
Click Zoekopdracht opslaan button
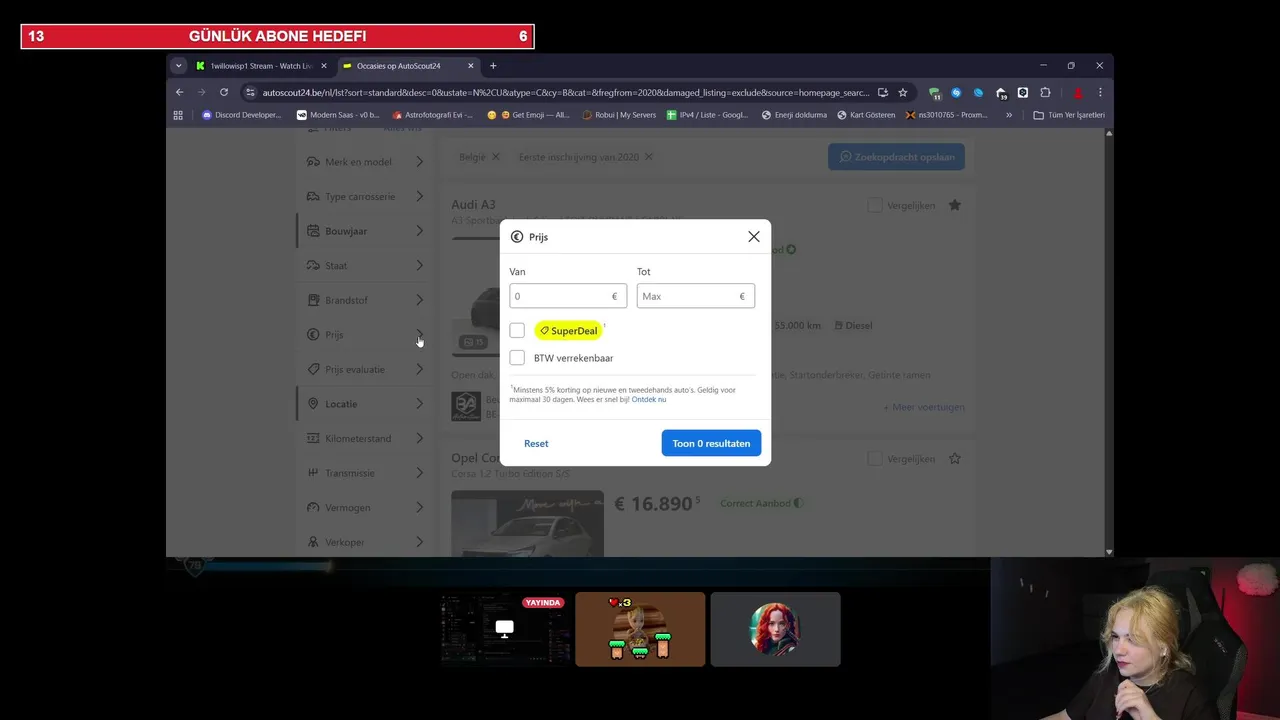896,157
